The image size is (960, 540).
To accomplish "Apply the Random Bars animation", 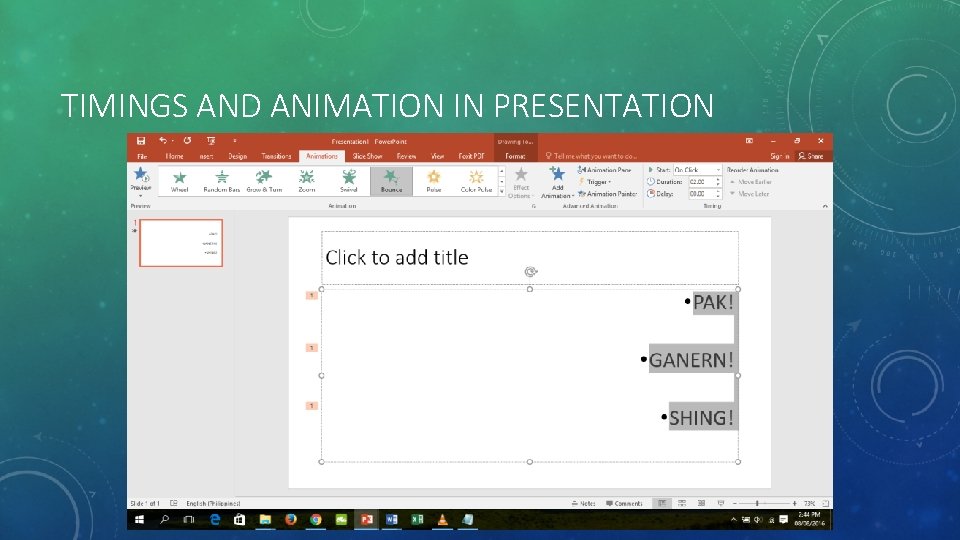I will (222, 181).
